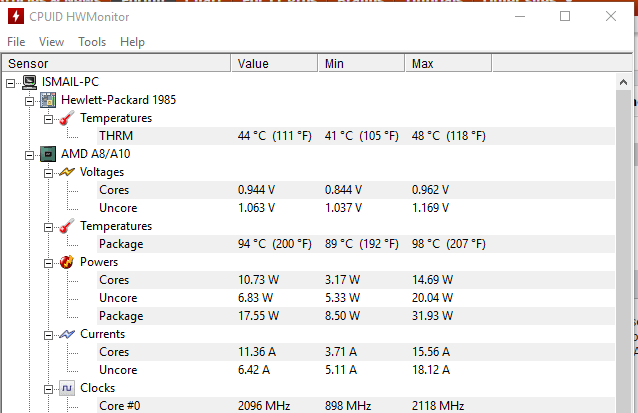
Task: Click the 898 MHz min value
Action: tap(348, 406)
